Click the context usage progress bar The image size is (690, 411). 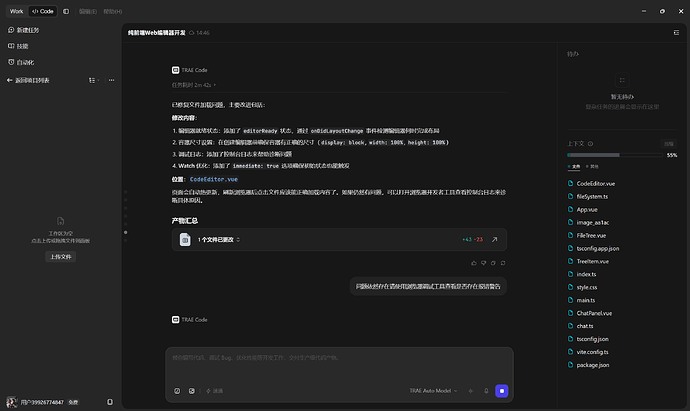pyautogui.click(x=615, y=155)
